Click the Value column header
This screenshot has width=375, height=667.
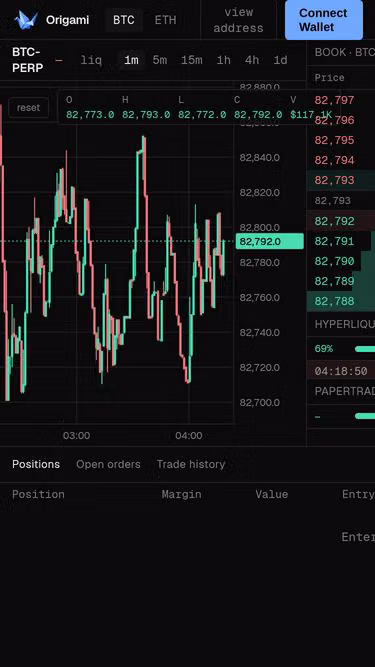click(272, 494)
